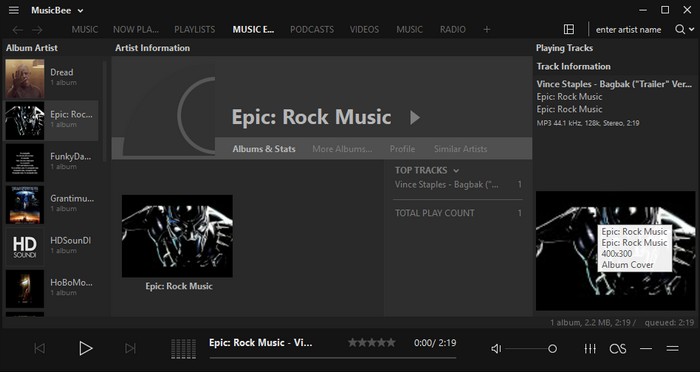Screen dimensions: 700x372
Task: Open the Profile sub-tab
Action: [402, 149]
